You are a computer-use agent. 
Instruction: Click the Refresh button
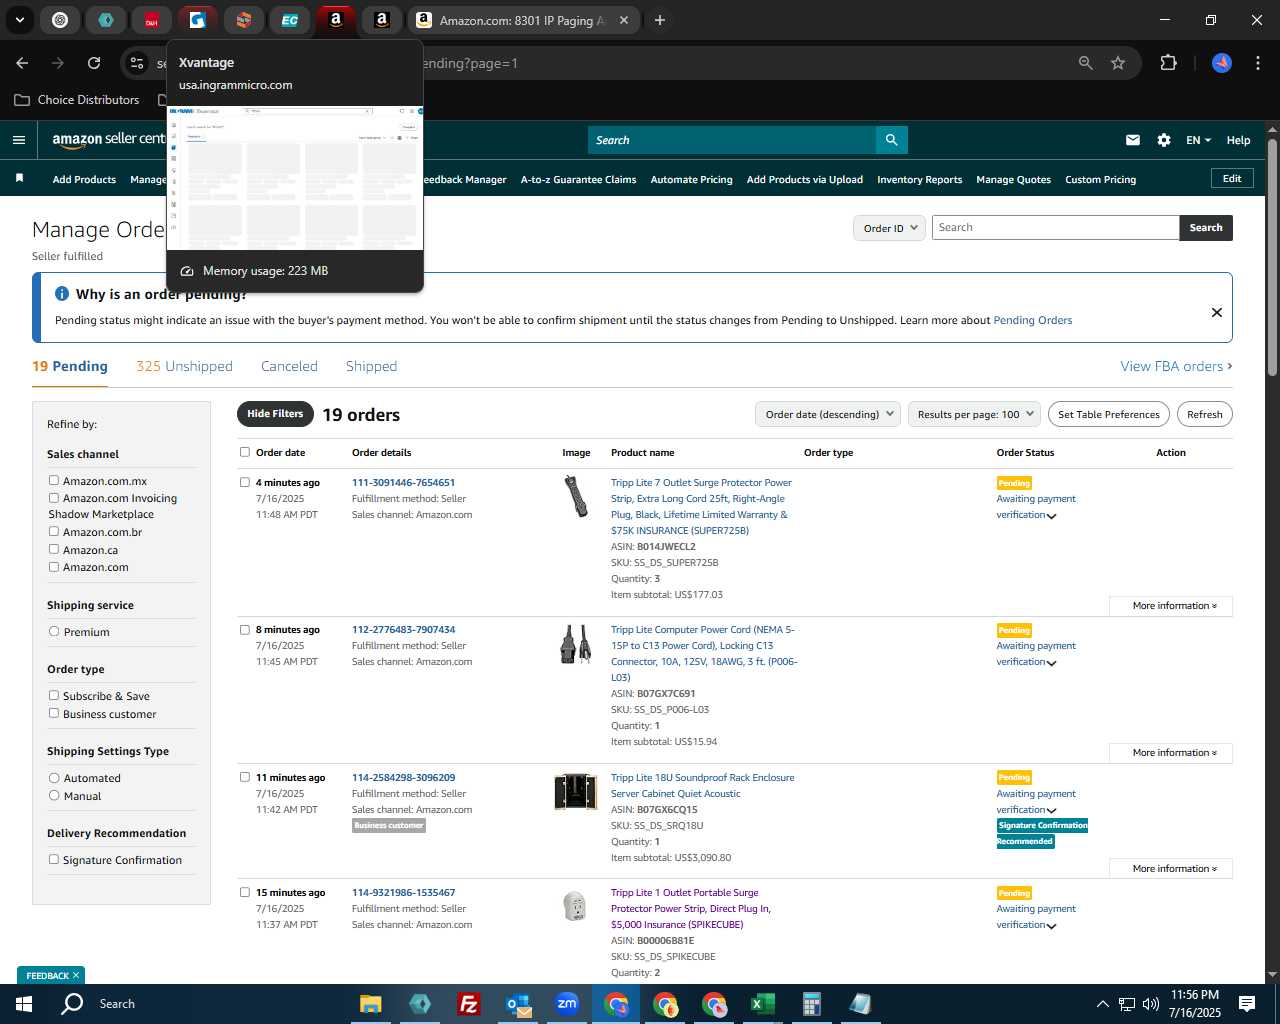click(1204, 414)
